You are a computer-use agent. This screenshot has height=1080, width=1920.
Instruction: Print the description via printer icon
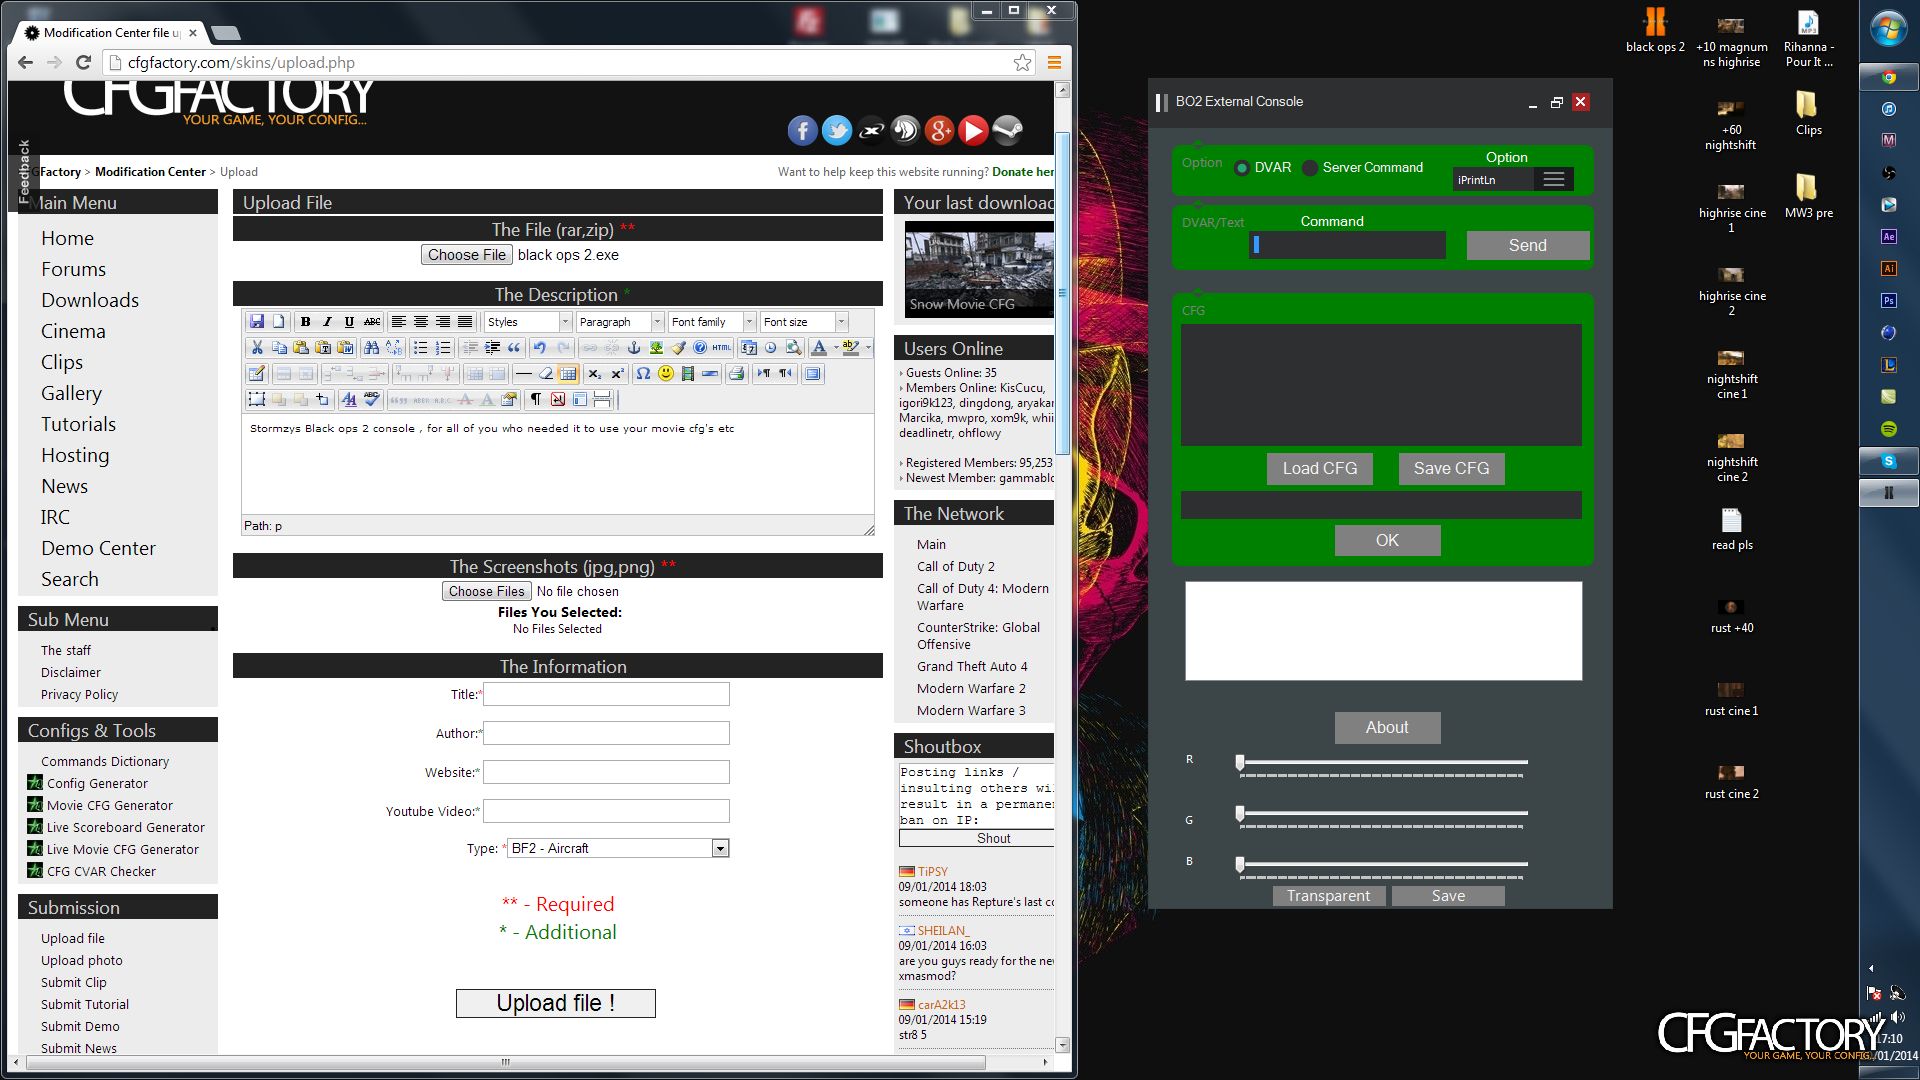point(737,374)
